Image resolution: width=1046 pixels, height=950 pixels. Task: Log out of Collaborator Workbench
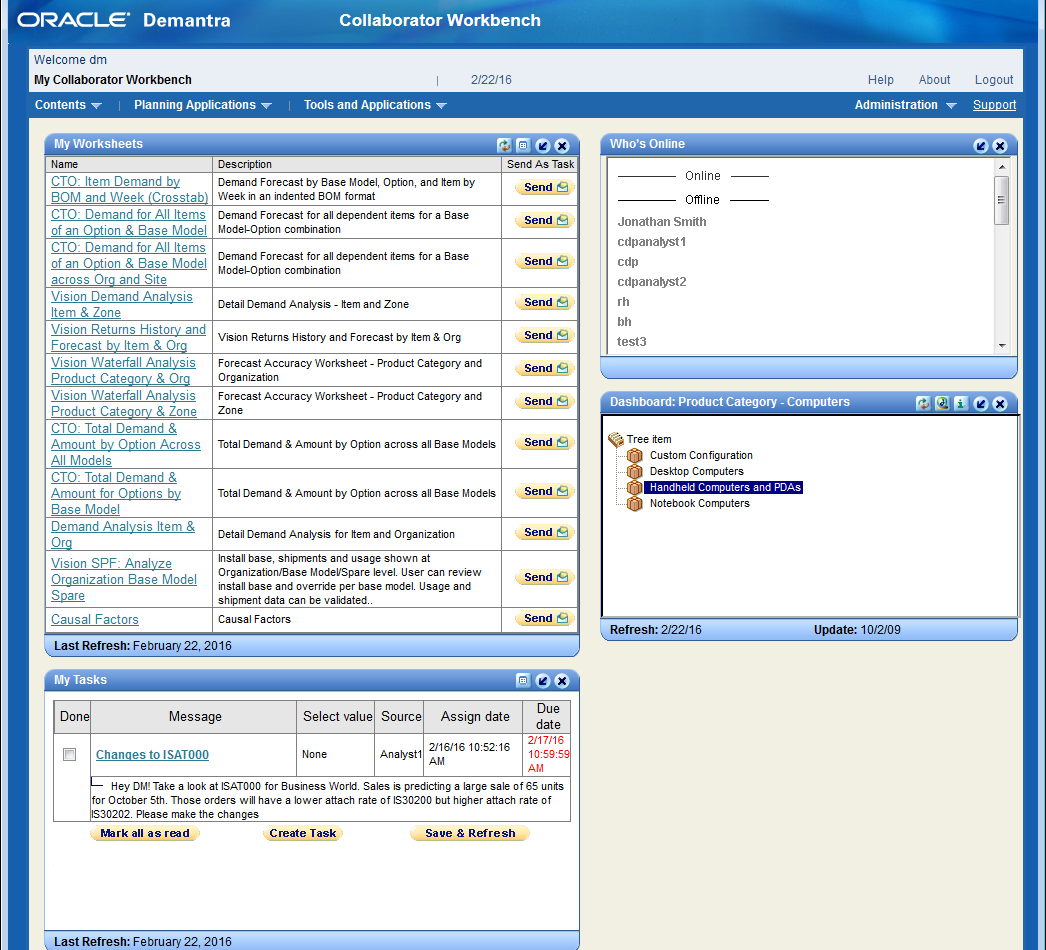click(x=993, y=80)
